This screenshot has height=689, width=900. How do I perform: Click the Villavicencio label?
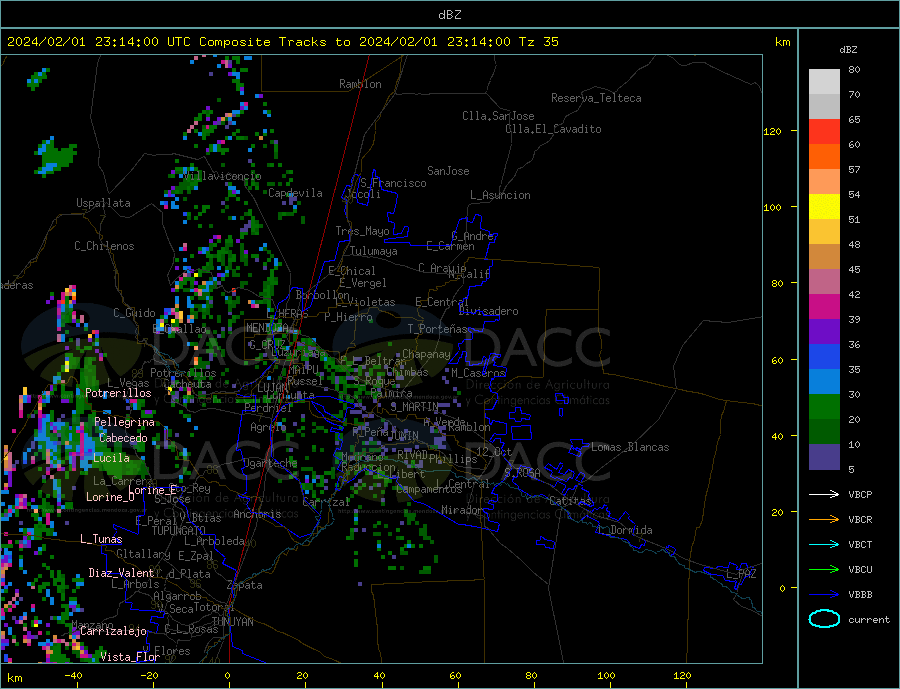coord(222,176)
